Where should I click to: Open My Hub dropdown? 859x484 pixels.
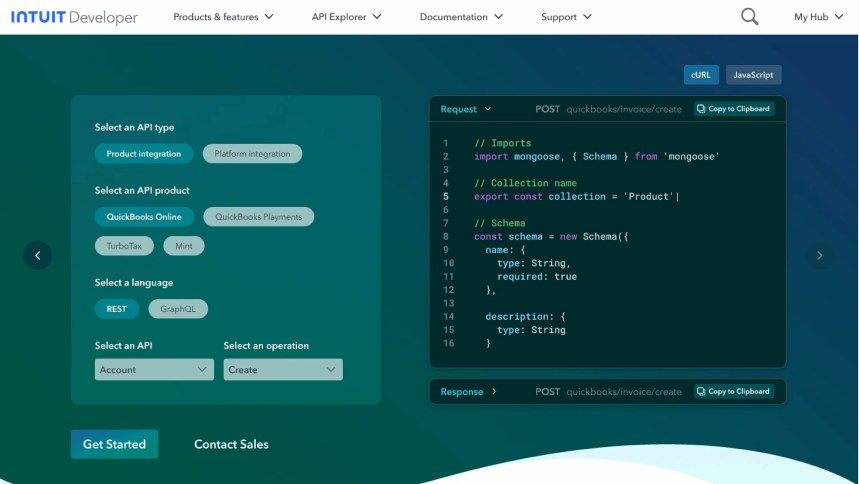pyautogui.click(x=818, y=17)
